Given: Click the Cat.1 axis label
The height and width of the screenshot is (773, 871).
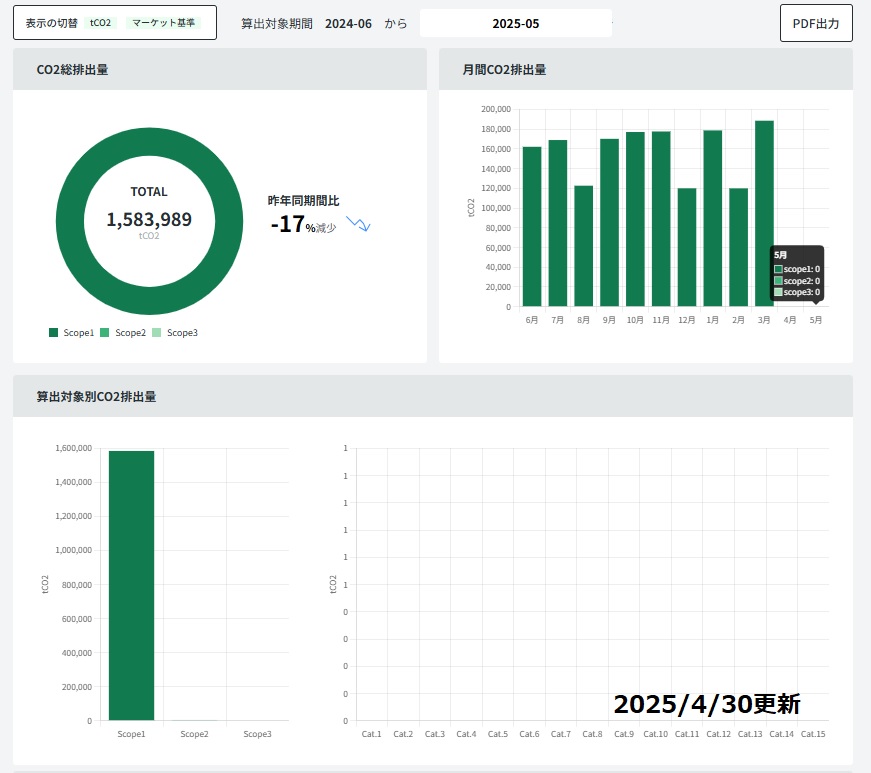Looking at the screenshot, I should [x=372, y=734].
